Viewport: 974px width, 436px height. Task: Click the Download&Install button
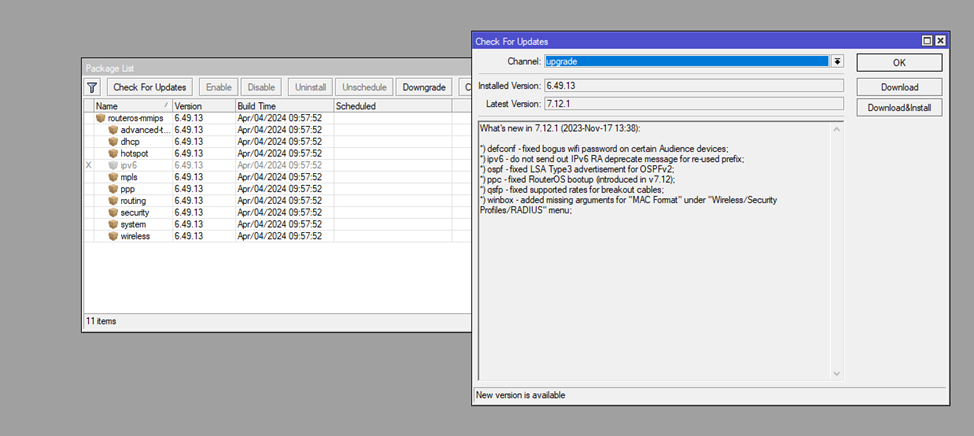(x=899, y=107)
